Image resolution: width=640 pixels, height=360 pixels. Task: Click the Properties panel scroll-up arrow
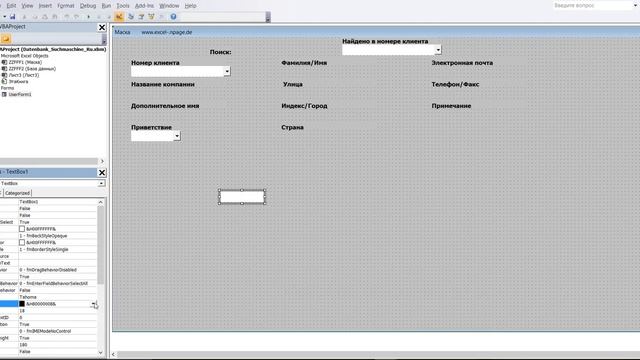coord(100,202)
